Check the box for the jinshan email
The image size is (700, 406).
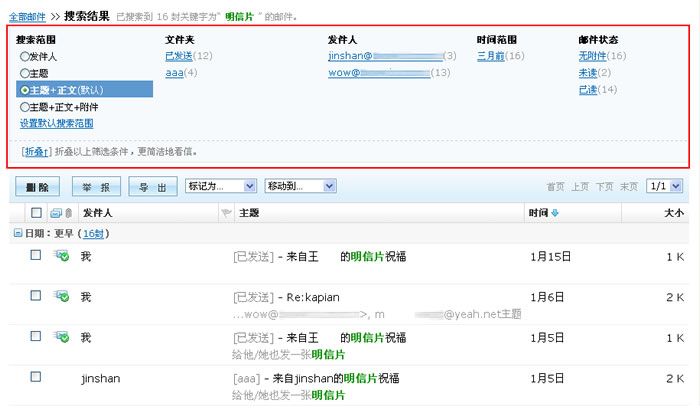[x=36, y=377]
